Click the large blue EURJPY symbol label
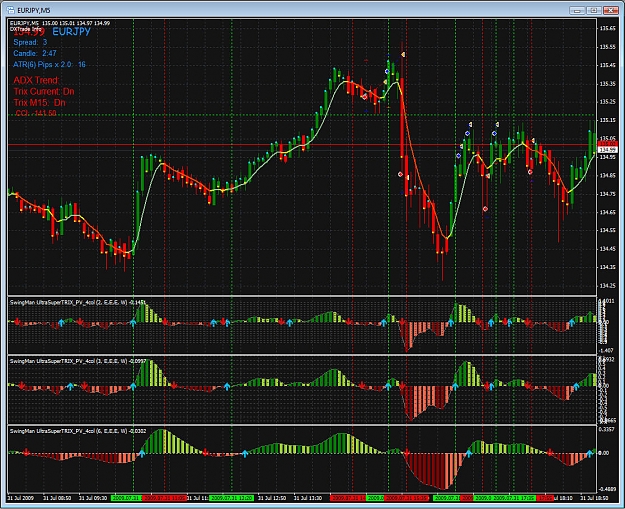625x509 pixels. point(71,32)
